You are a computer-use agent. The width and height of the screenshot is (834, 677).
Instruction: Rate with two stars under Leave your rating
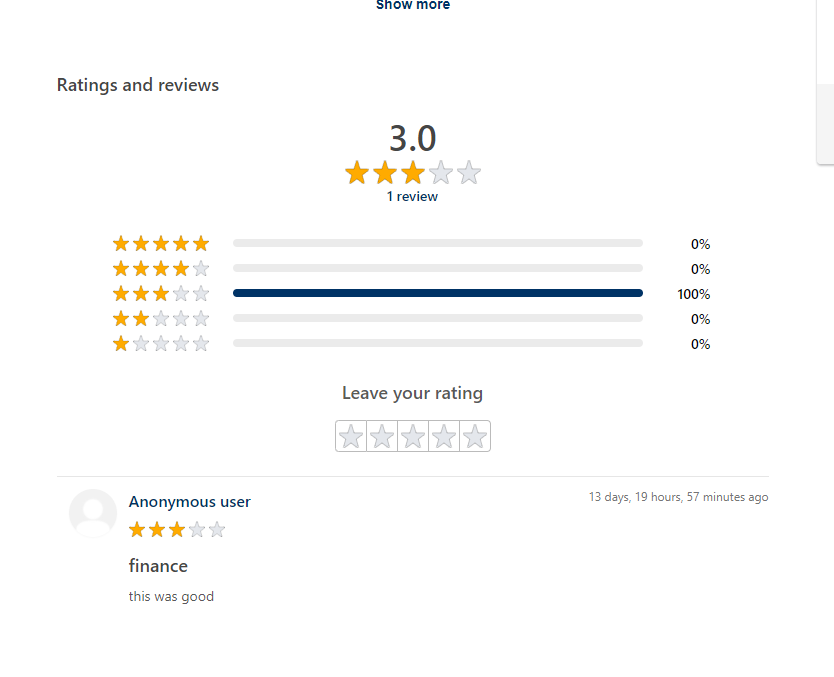click(x=382, y=437)
